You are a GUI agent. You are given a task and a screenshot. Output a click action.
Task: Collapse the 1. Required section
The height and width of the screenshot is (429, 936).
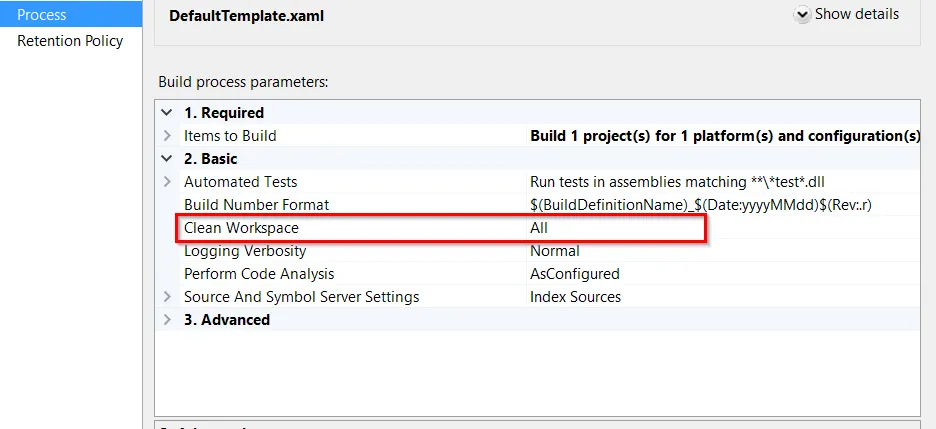click(167, 113)
